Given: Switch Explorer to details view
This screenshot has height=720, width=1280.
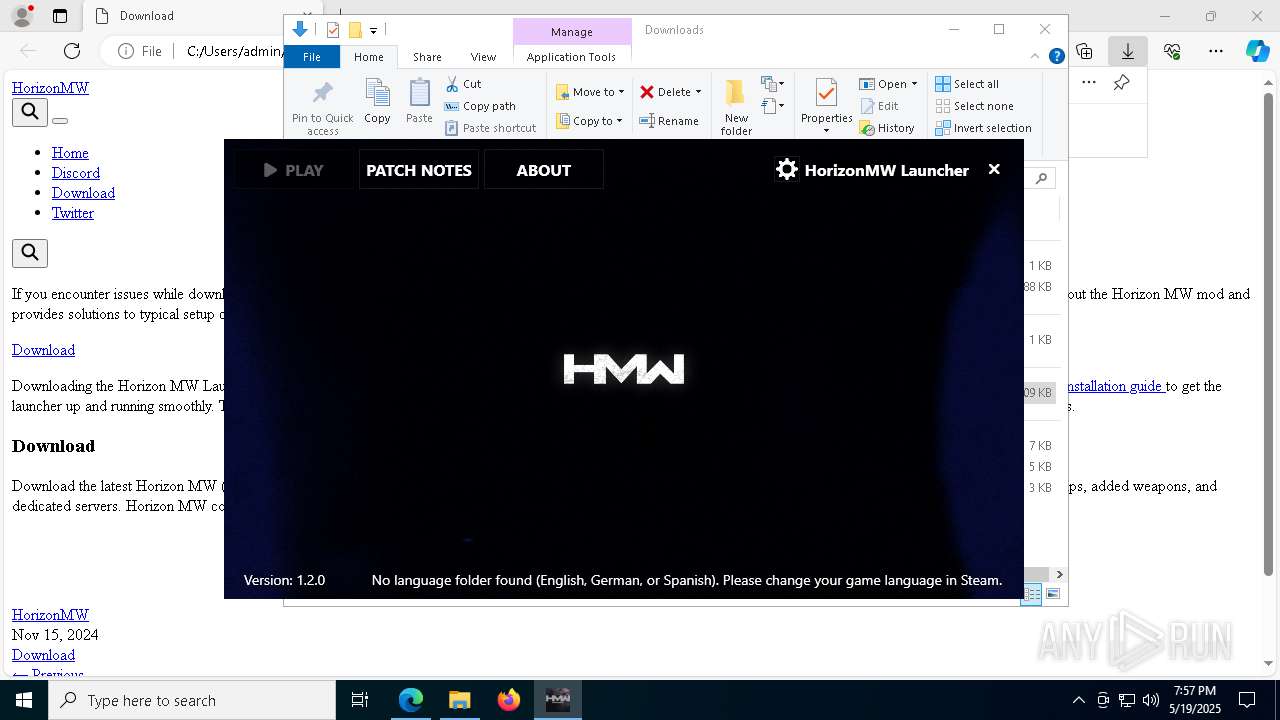Looking at the screenshot, I should tap(1031, 594).
